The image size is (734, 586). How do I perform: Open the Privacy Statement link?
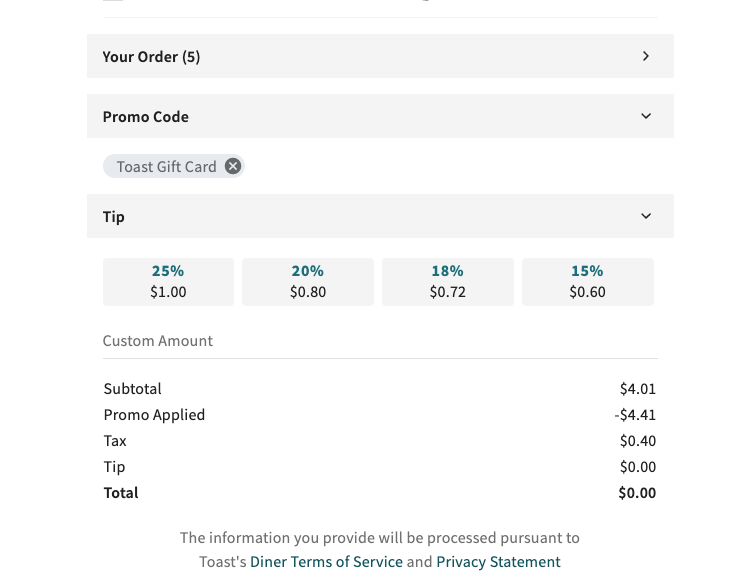click(x=498, y=562)
